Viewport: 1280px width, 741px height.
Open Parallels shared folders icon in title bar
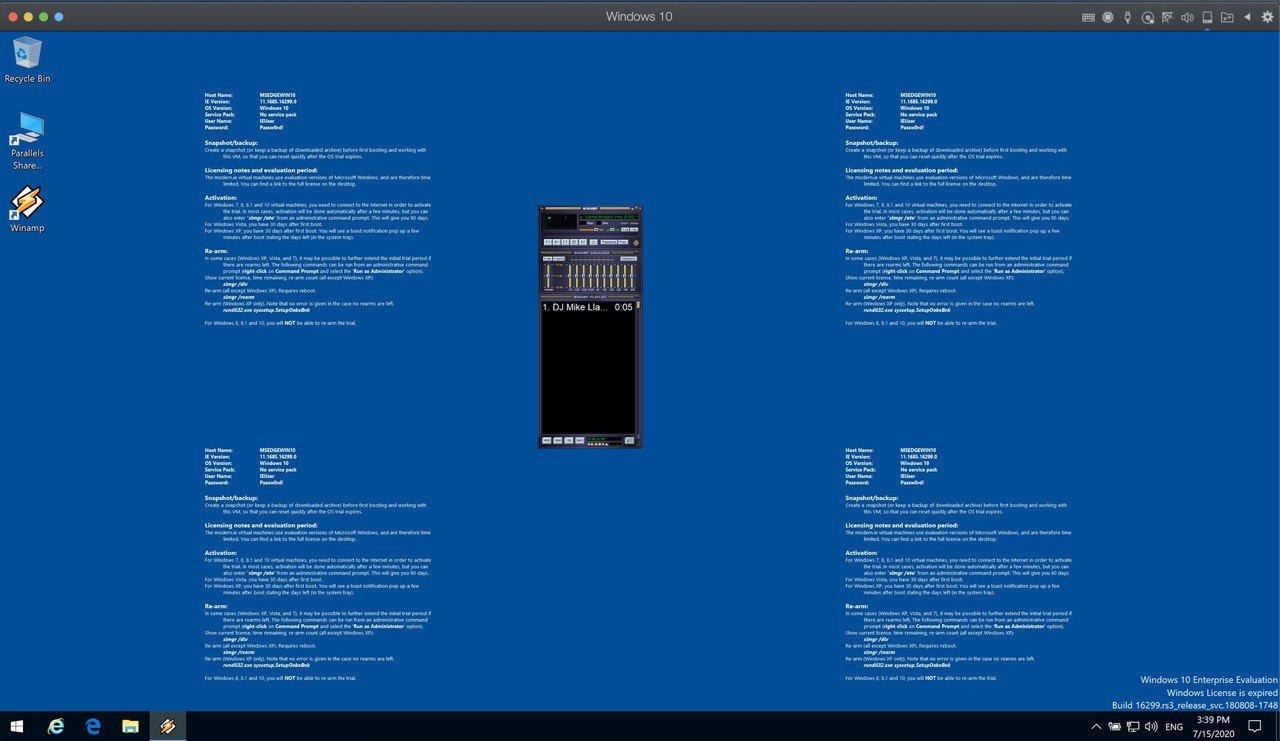(1227, 17)
